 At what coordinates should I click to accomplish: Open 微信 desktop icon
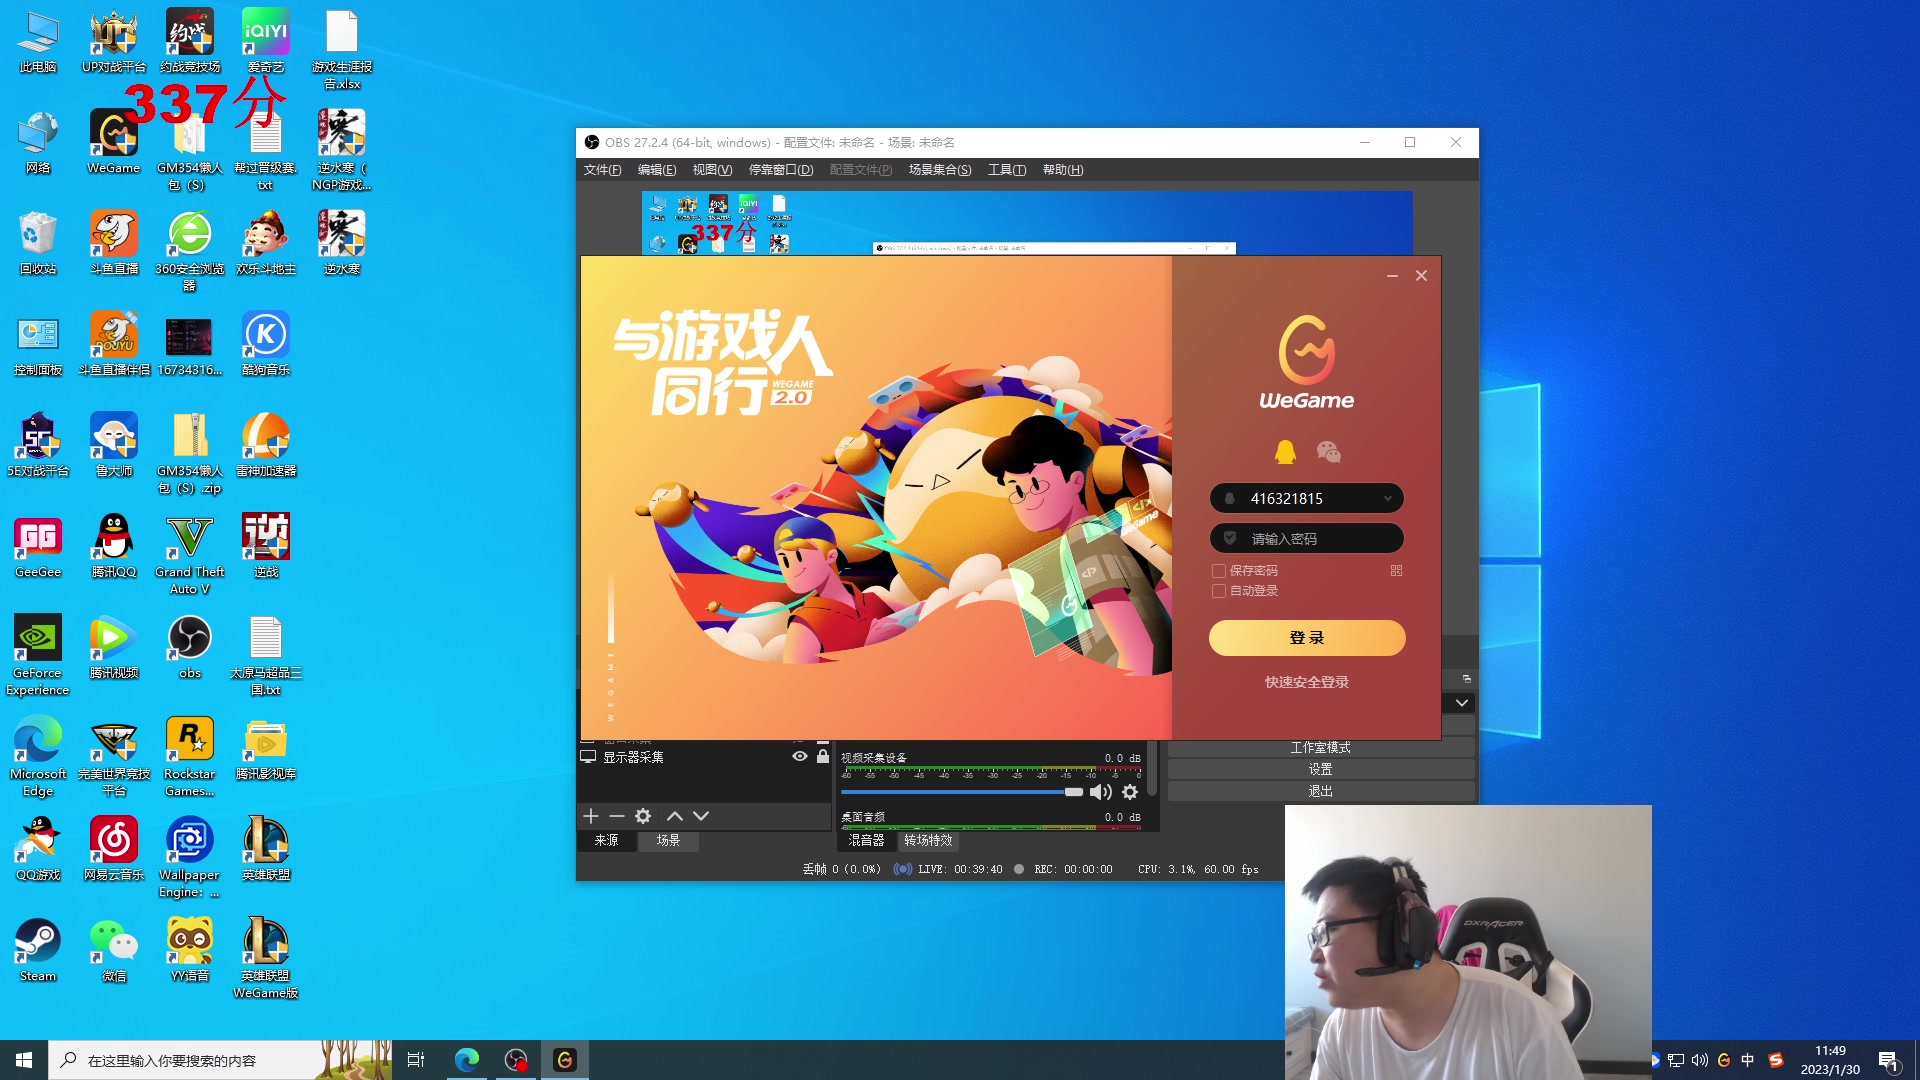coord(114,950)
